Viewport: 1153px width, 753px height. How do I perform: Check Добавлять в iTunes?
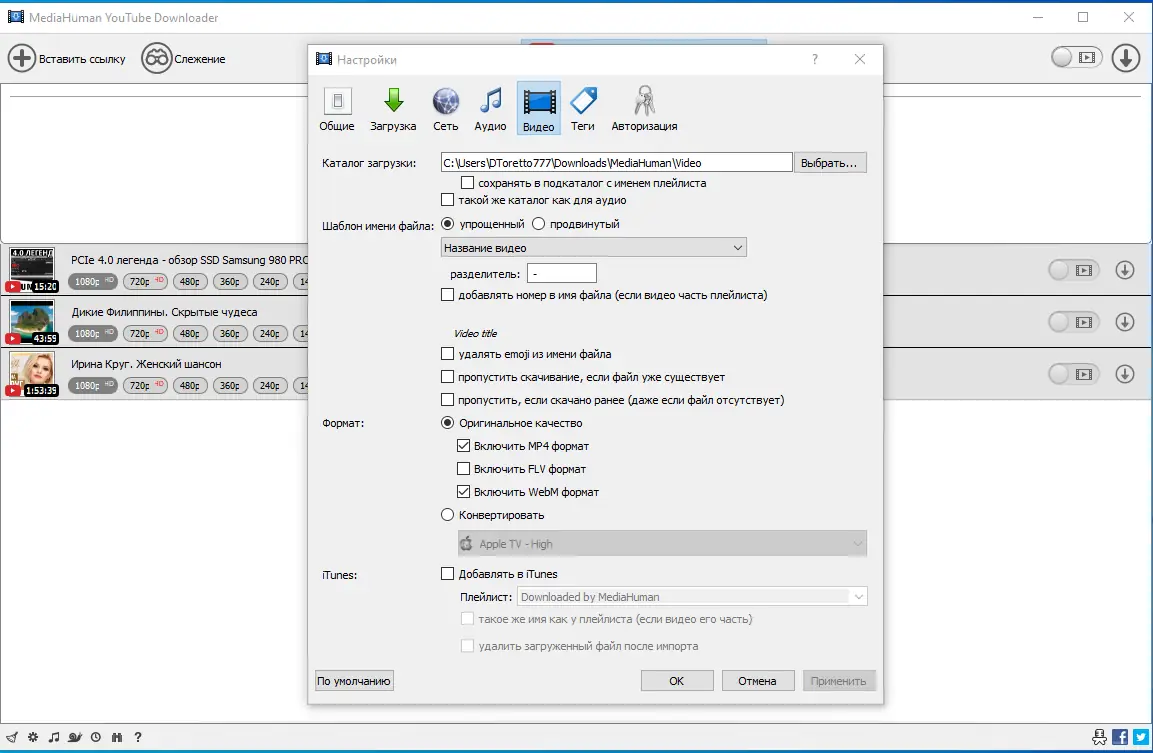[x=447, y=573]
